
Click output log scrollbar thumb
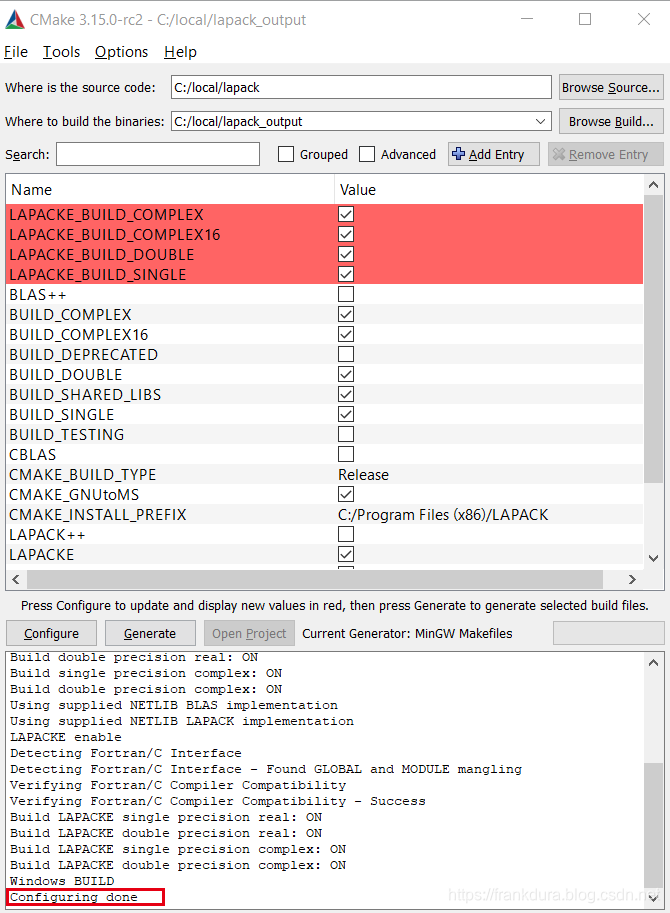coord(654,825)
